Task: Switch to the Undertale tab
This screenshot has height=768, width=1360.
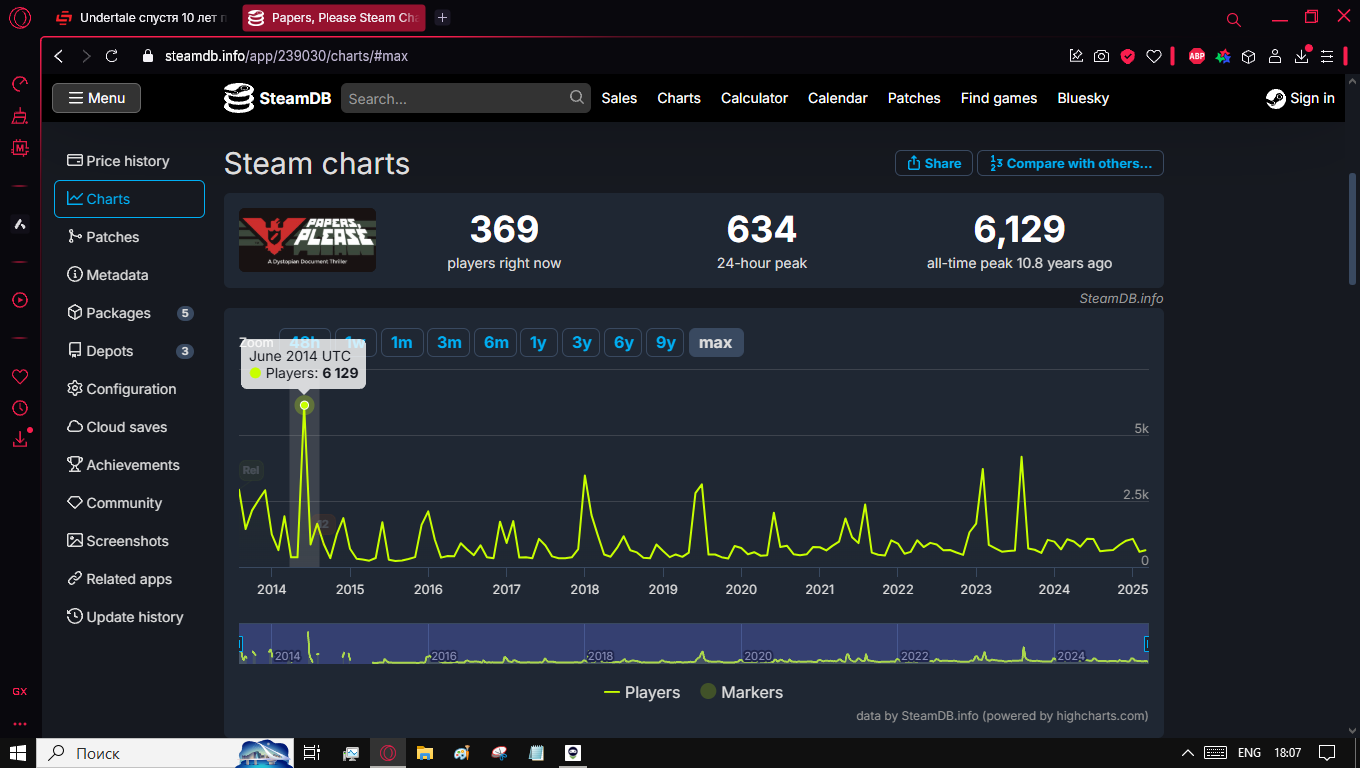Action: tap(142, 18)
